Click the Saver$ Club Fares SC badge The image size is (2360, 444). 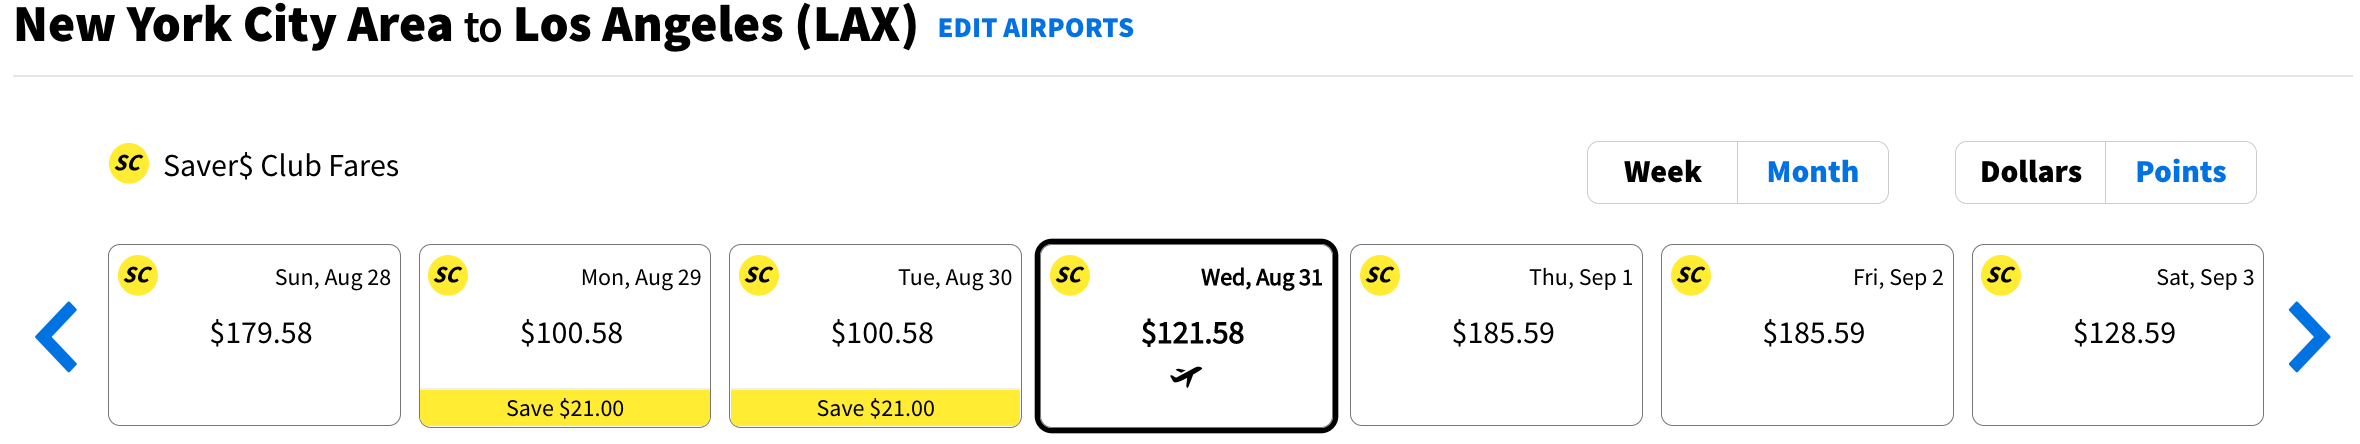129,164
